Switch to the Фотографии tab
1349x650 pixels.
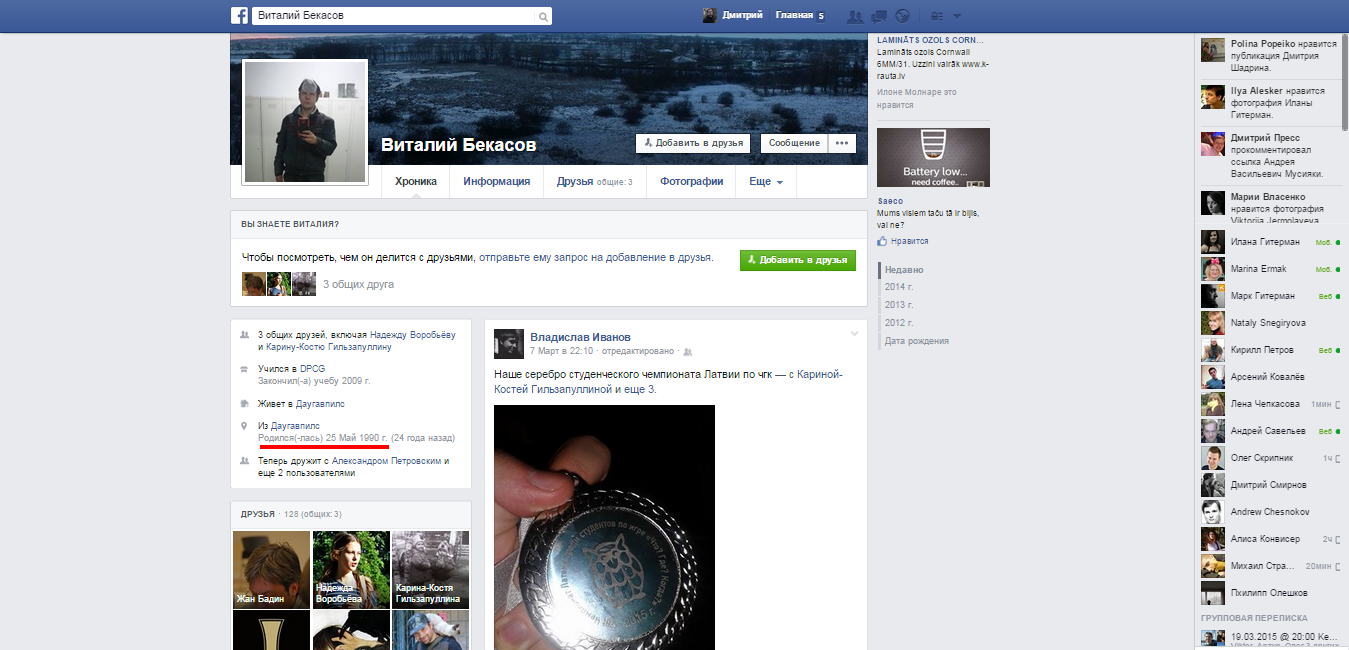click(691, 182)
